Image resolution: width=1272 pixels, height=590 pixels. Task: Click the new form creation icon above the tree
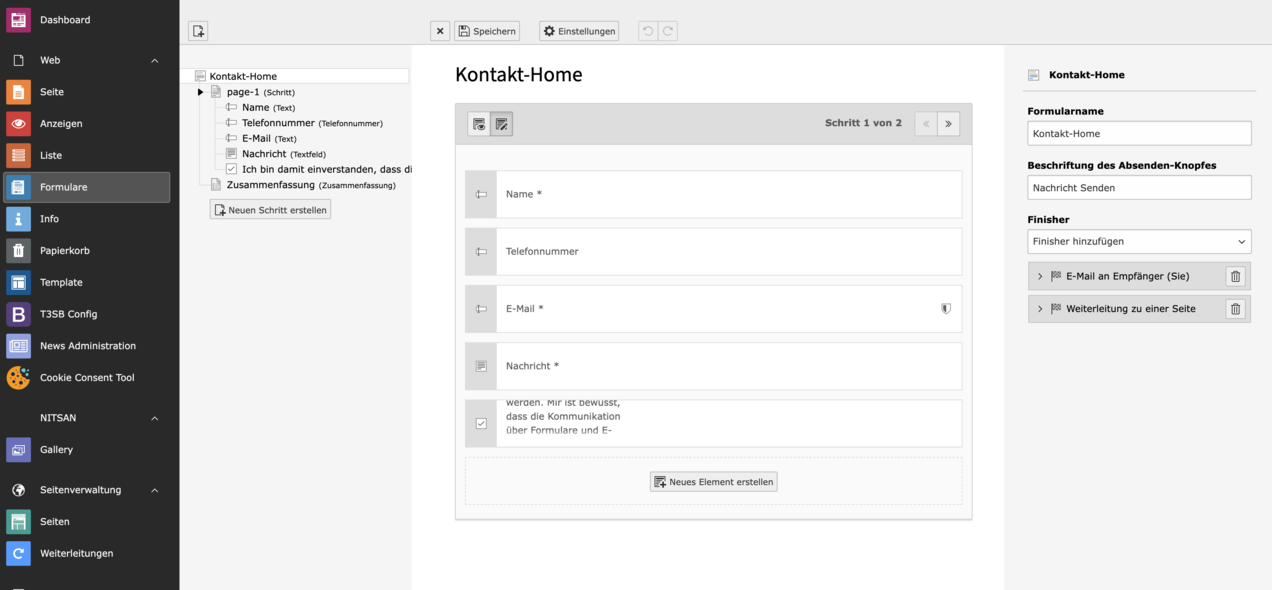click(197, 30)
